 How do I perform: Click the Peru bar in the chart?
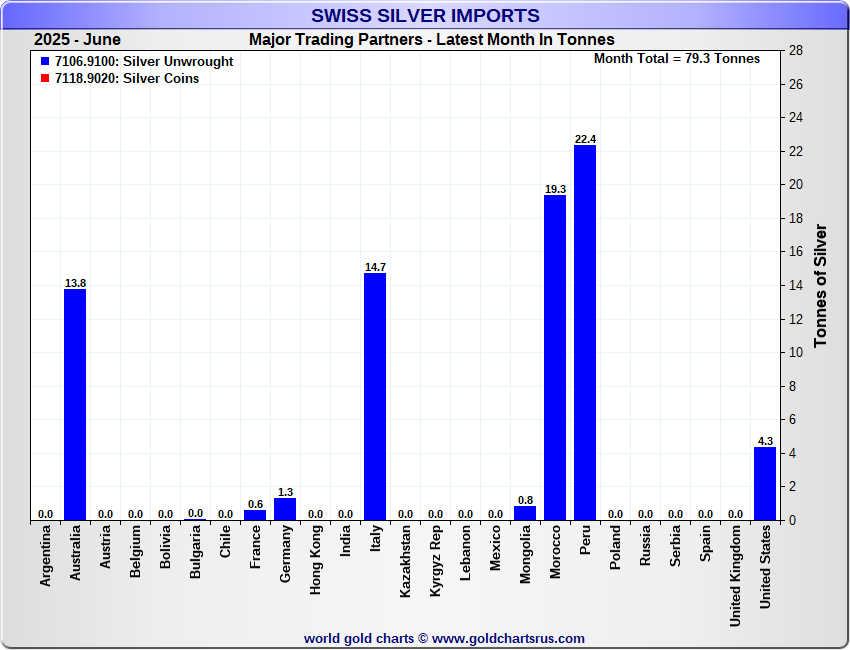coord(585,332)
